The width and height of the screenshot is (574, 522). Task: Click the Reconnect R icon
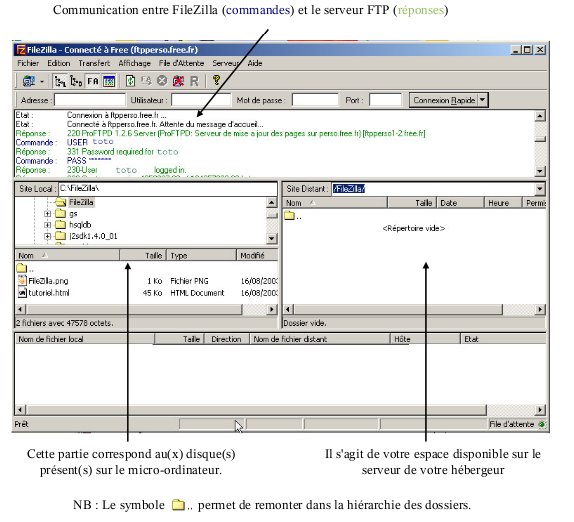194,81
